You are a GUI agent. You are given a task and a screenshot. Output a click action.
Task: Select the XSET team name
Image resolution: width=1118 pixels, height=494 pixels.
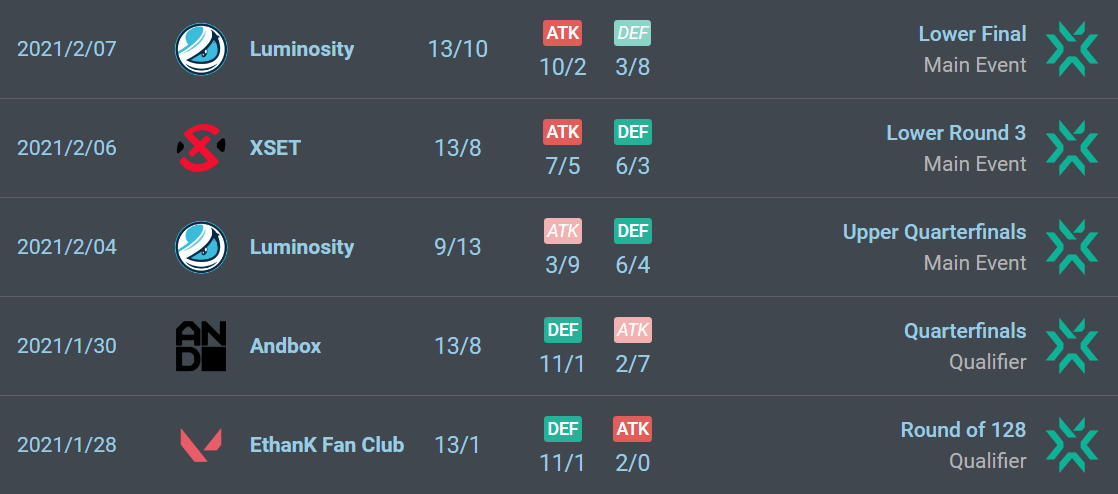coord(275,148)
